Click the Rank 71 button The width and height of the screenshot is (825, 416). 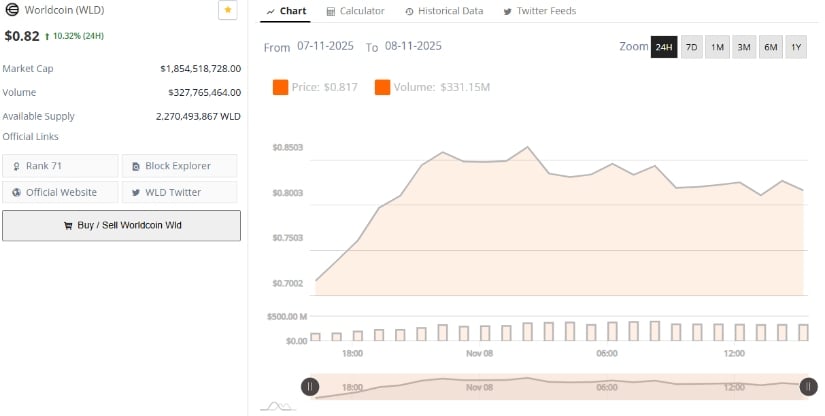point(60,166)
